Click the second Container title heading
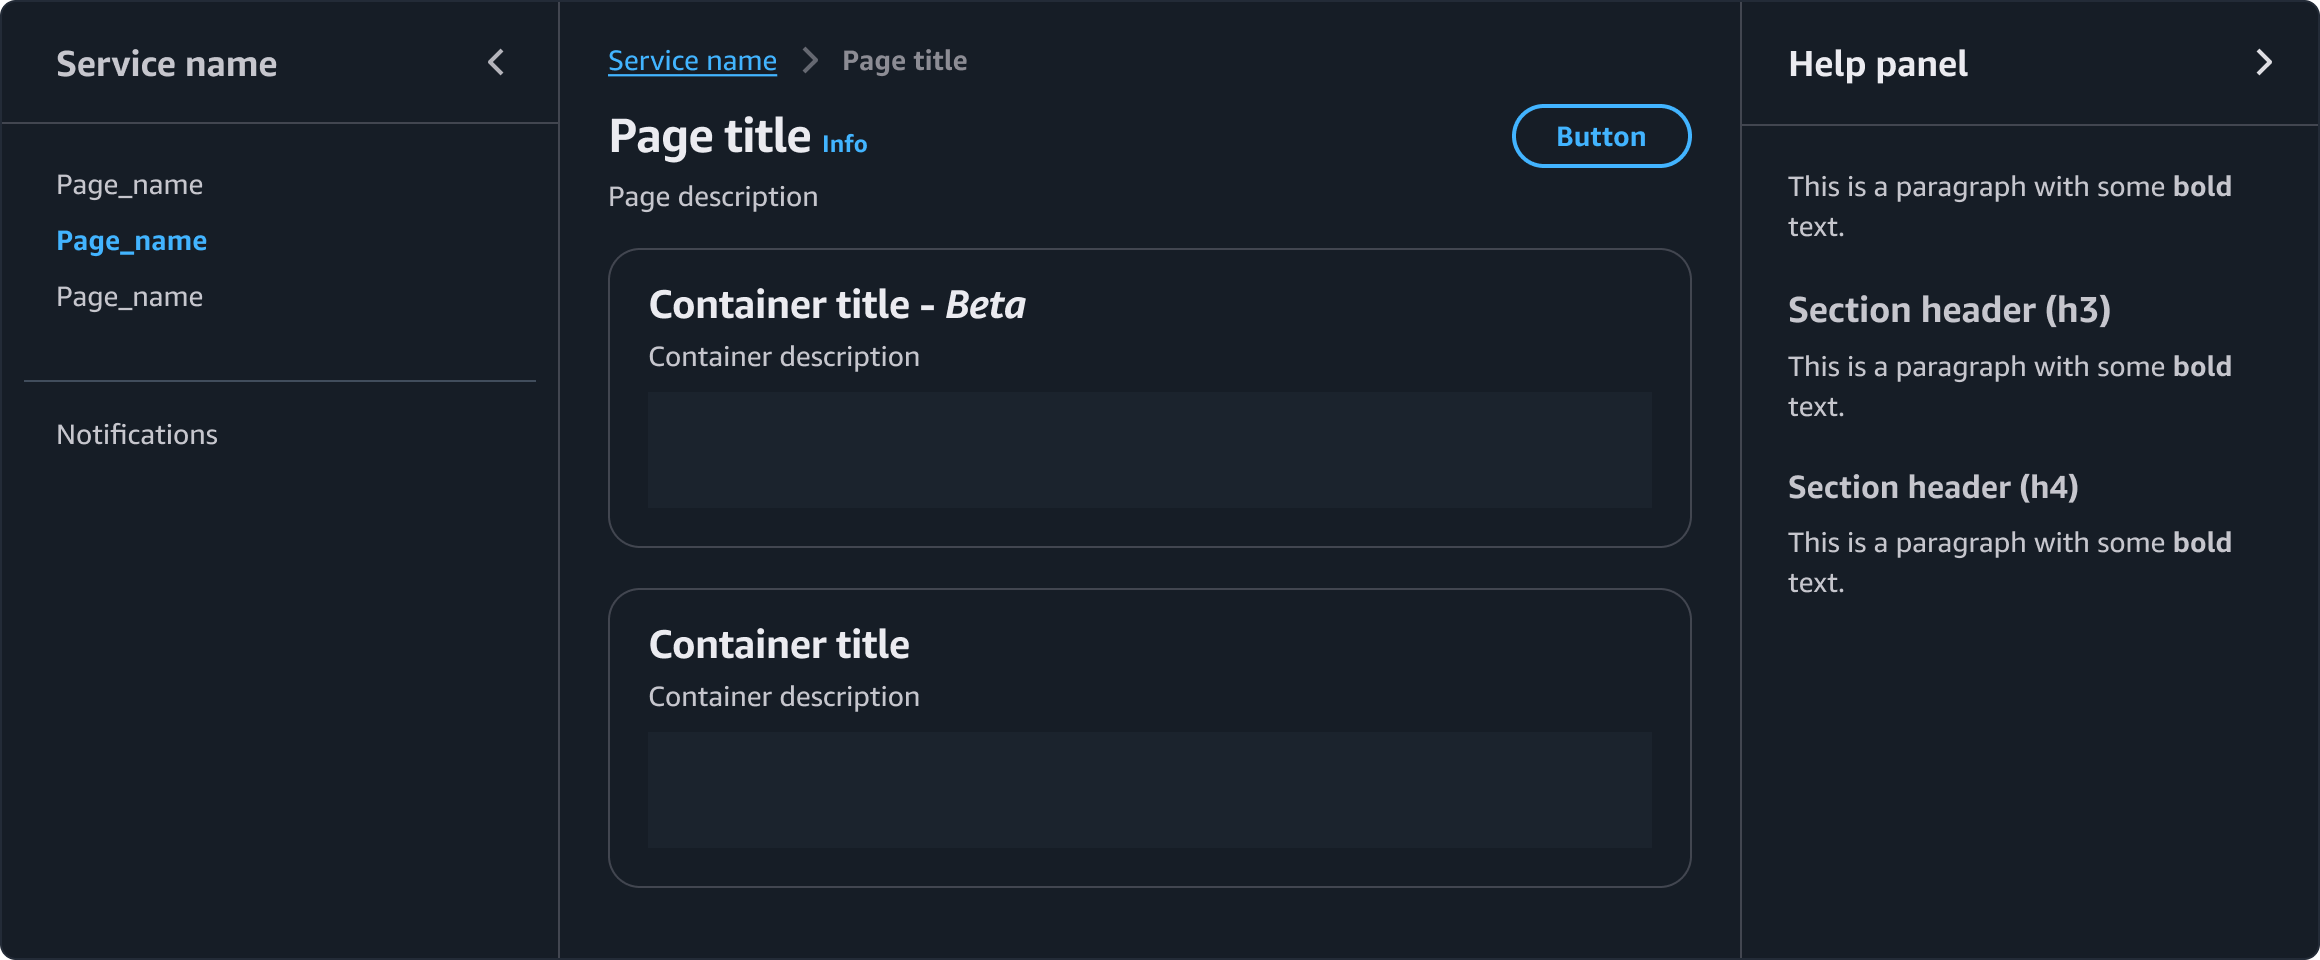 (779, 645)
